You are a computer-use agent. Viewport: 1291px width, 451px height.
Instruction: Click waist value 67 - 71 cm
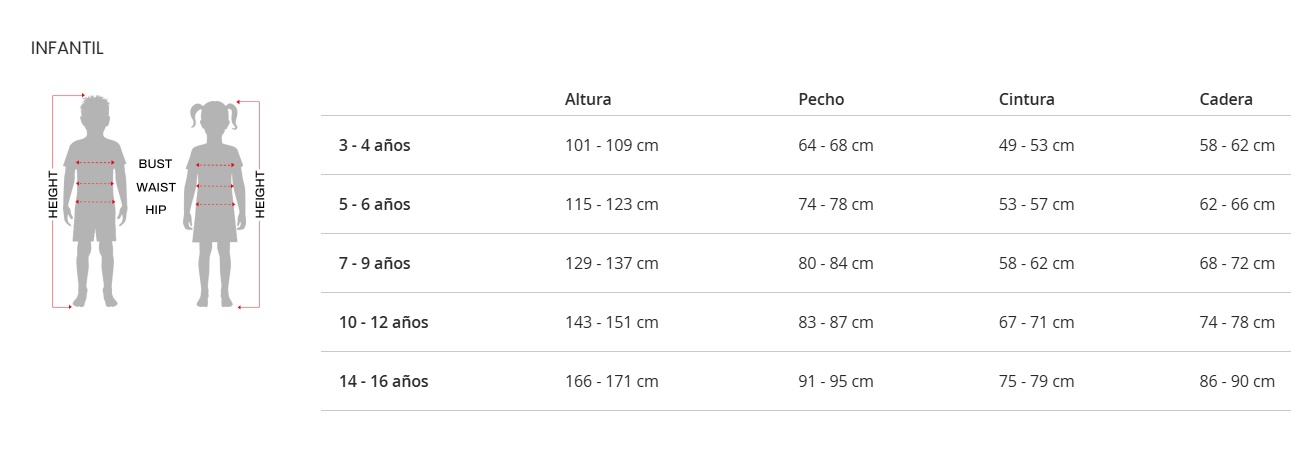tap(1036, 322)
